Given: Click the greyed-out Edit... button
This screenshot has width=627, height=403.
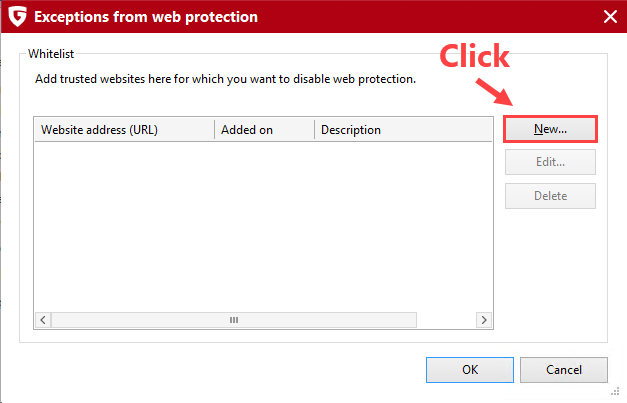Looking at the screenshot, I should coord(550,162).
